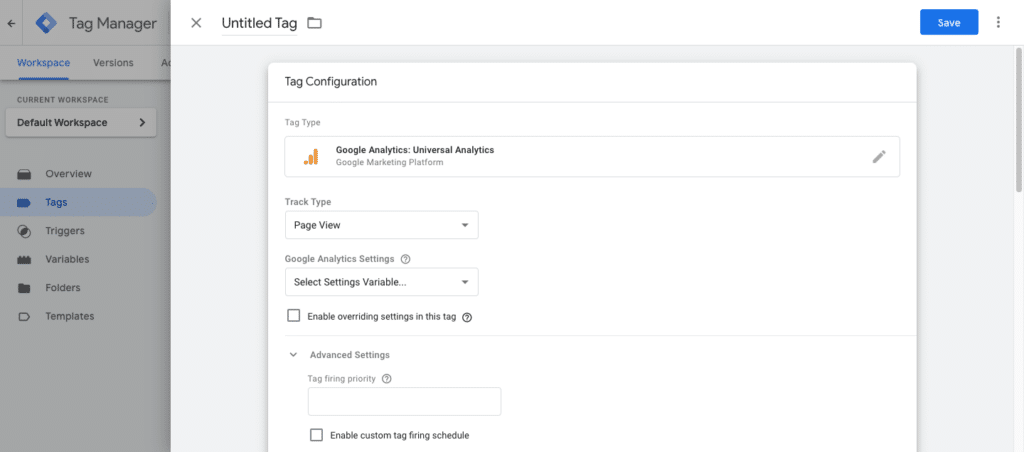Click the Templates sidebar icon

24,317
